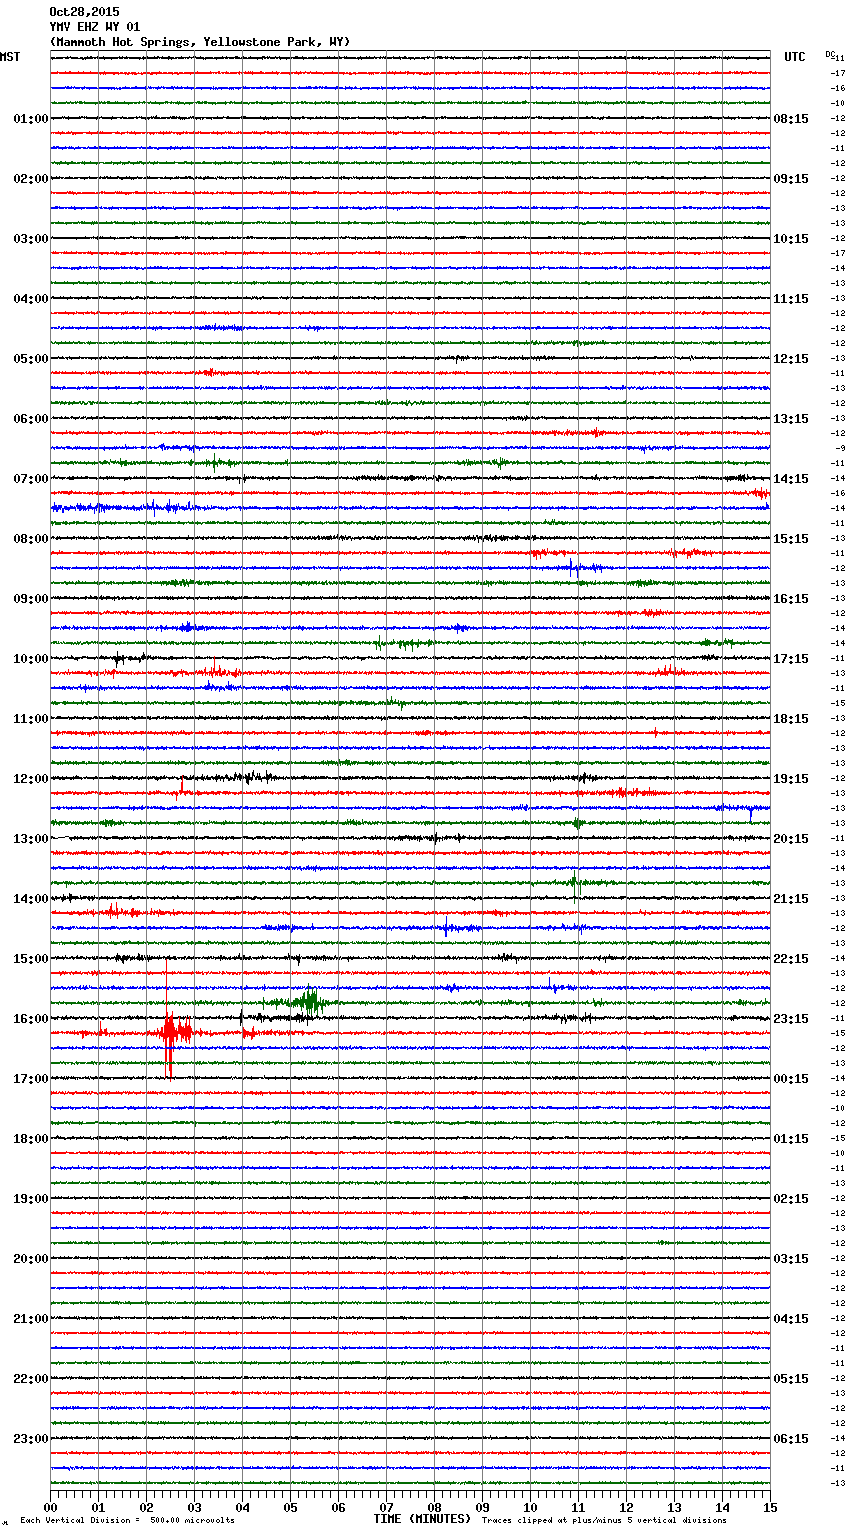The height and width of the screenshot is (1534, 850).
Task: Click the 14:15 UTC time label
Action: pyautogui.click(x=791, y=479)
